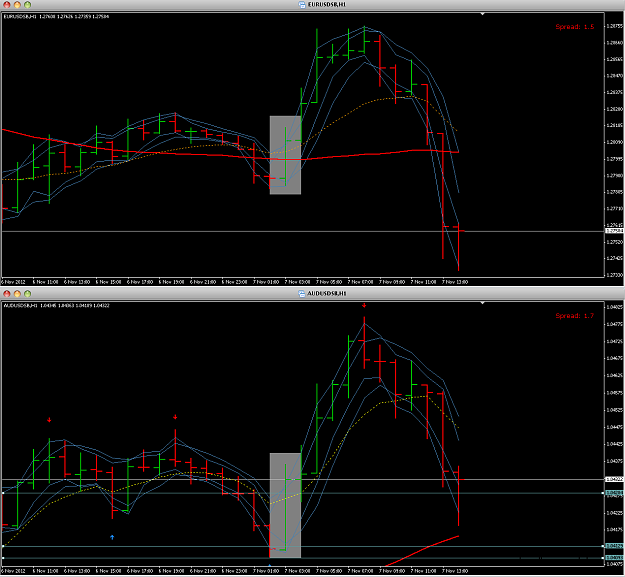The height and width of the screenshot is (577, 625).
Task: Zoom the AUDUSD chart window
Action: click(x=28, y=294)
